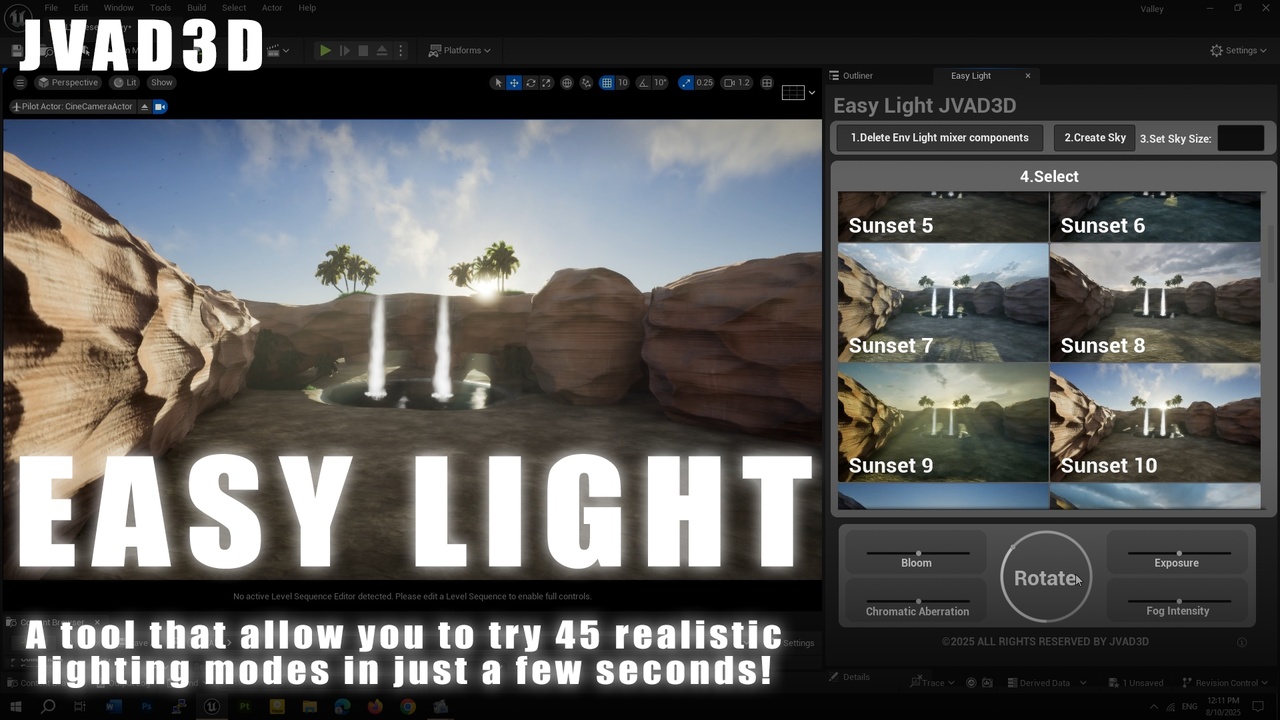
Task: Open the viewport layout grid dropdown
Action: [x=798, y=92]
